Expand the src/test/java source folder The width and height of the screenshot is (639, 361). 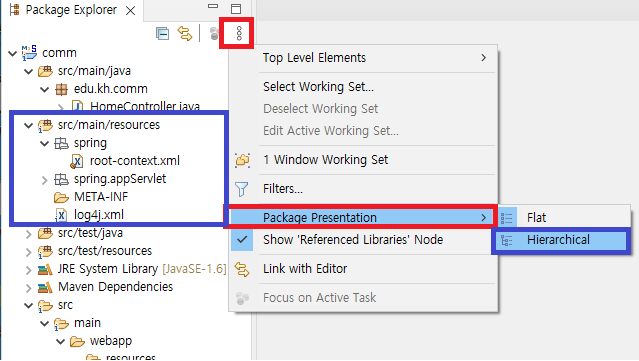click(x=29, y=234)
